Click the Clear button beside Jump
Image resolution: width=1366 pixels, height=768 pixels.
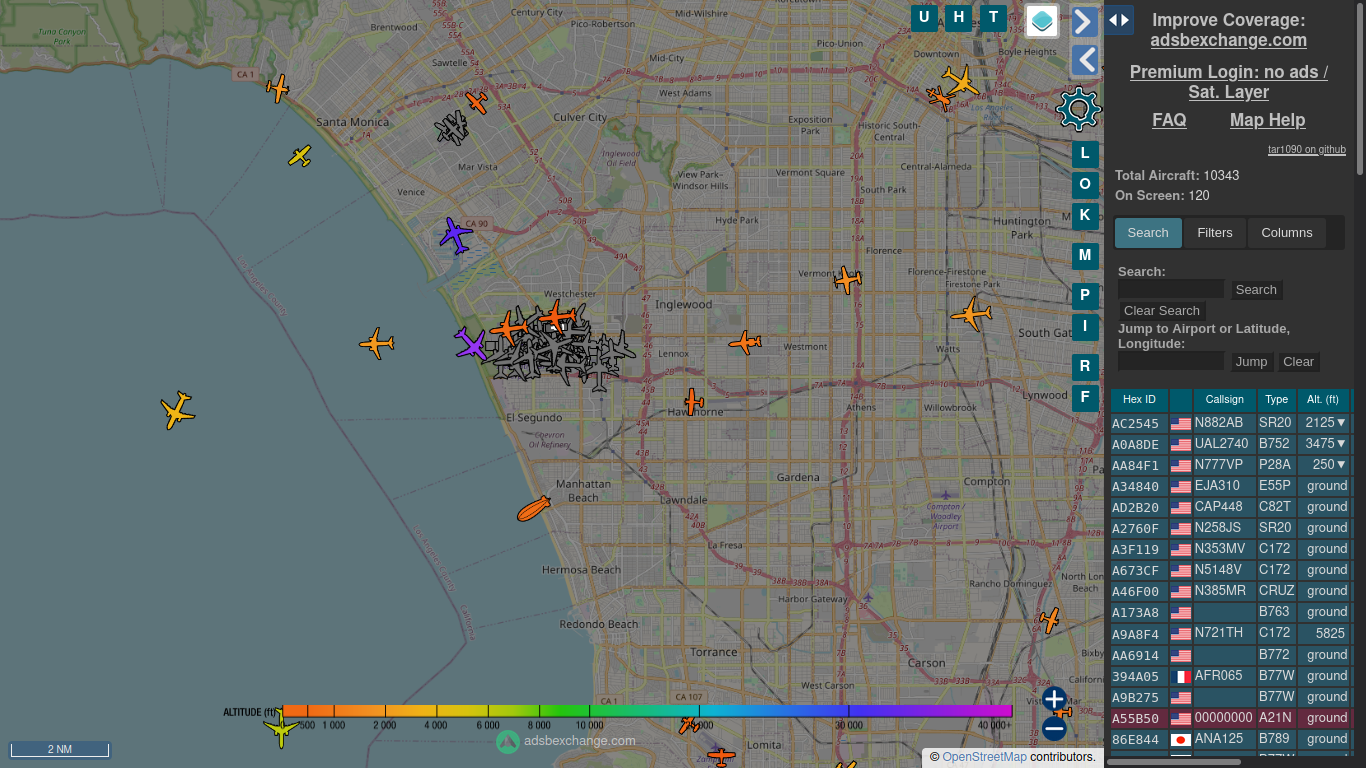[x=1298, y=362]
